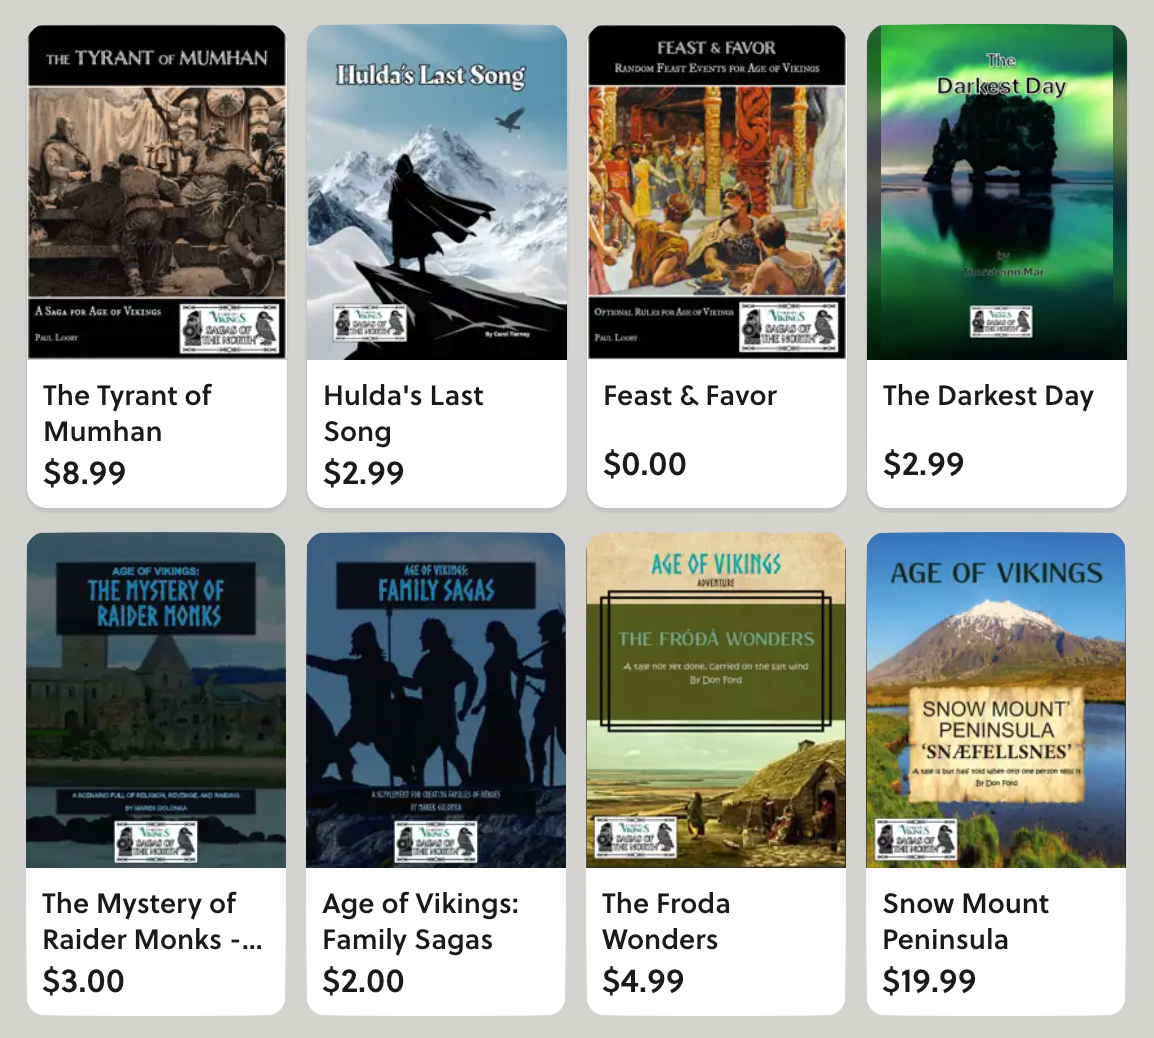The height and width of the screenshot is (1038, 1154).
Task: Click the raven logo badge on Family Sagas cover
Action: pos(436,841)
